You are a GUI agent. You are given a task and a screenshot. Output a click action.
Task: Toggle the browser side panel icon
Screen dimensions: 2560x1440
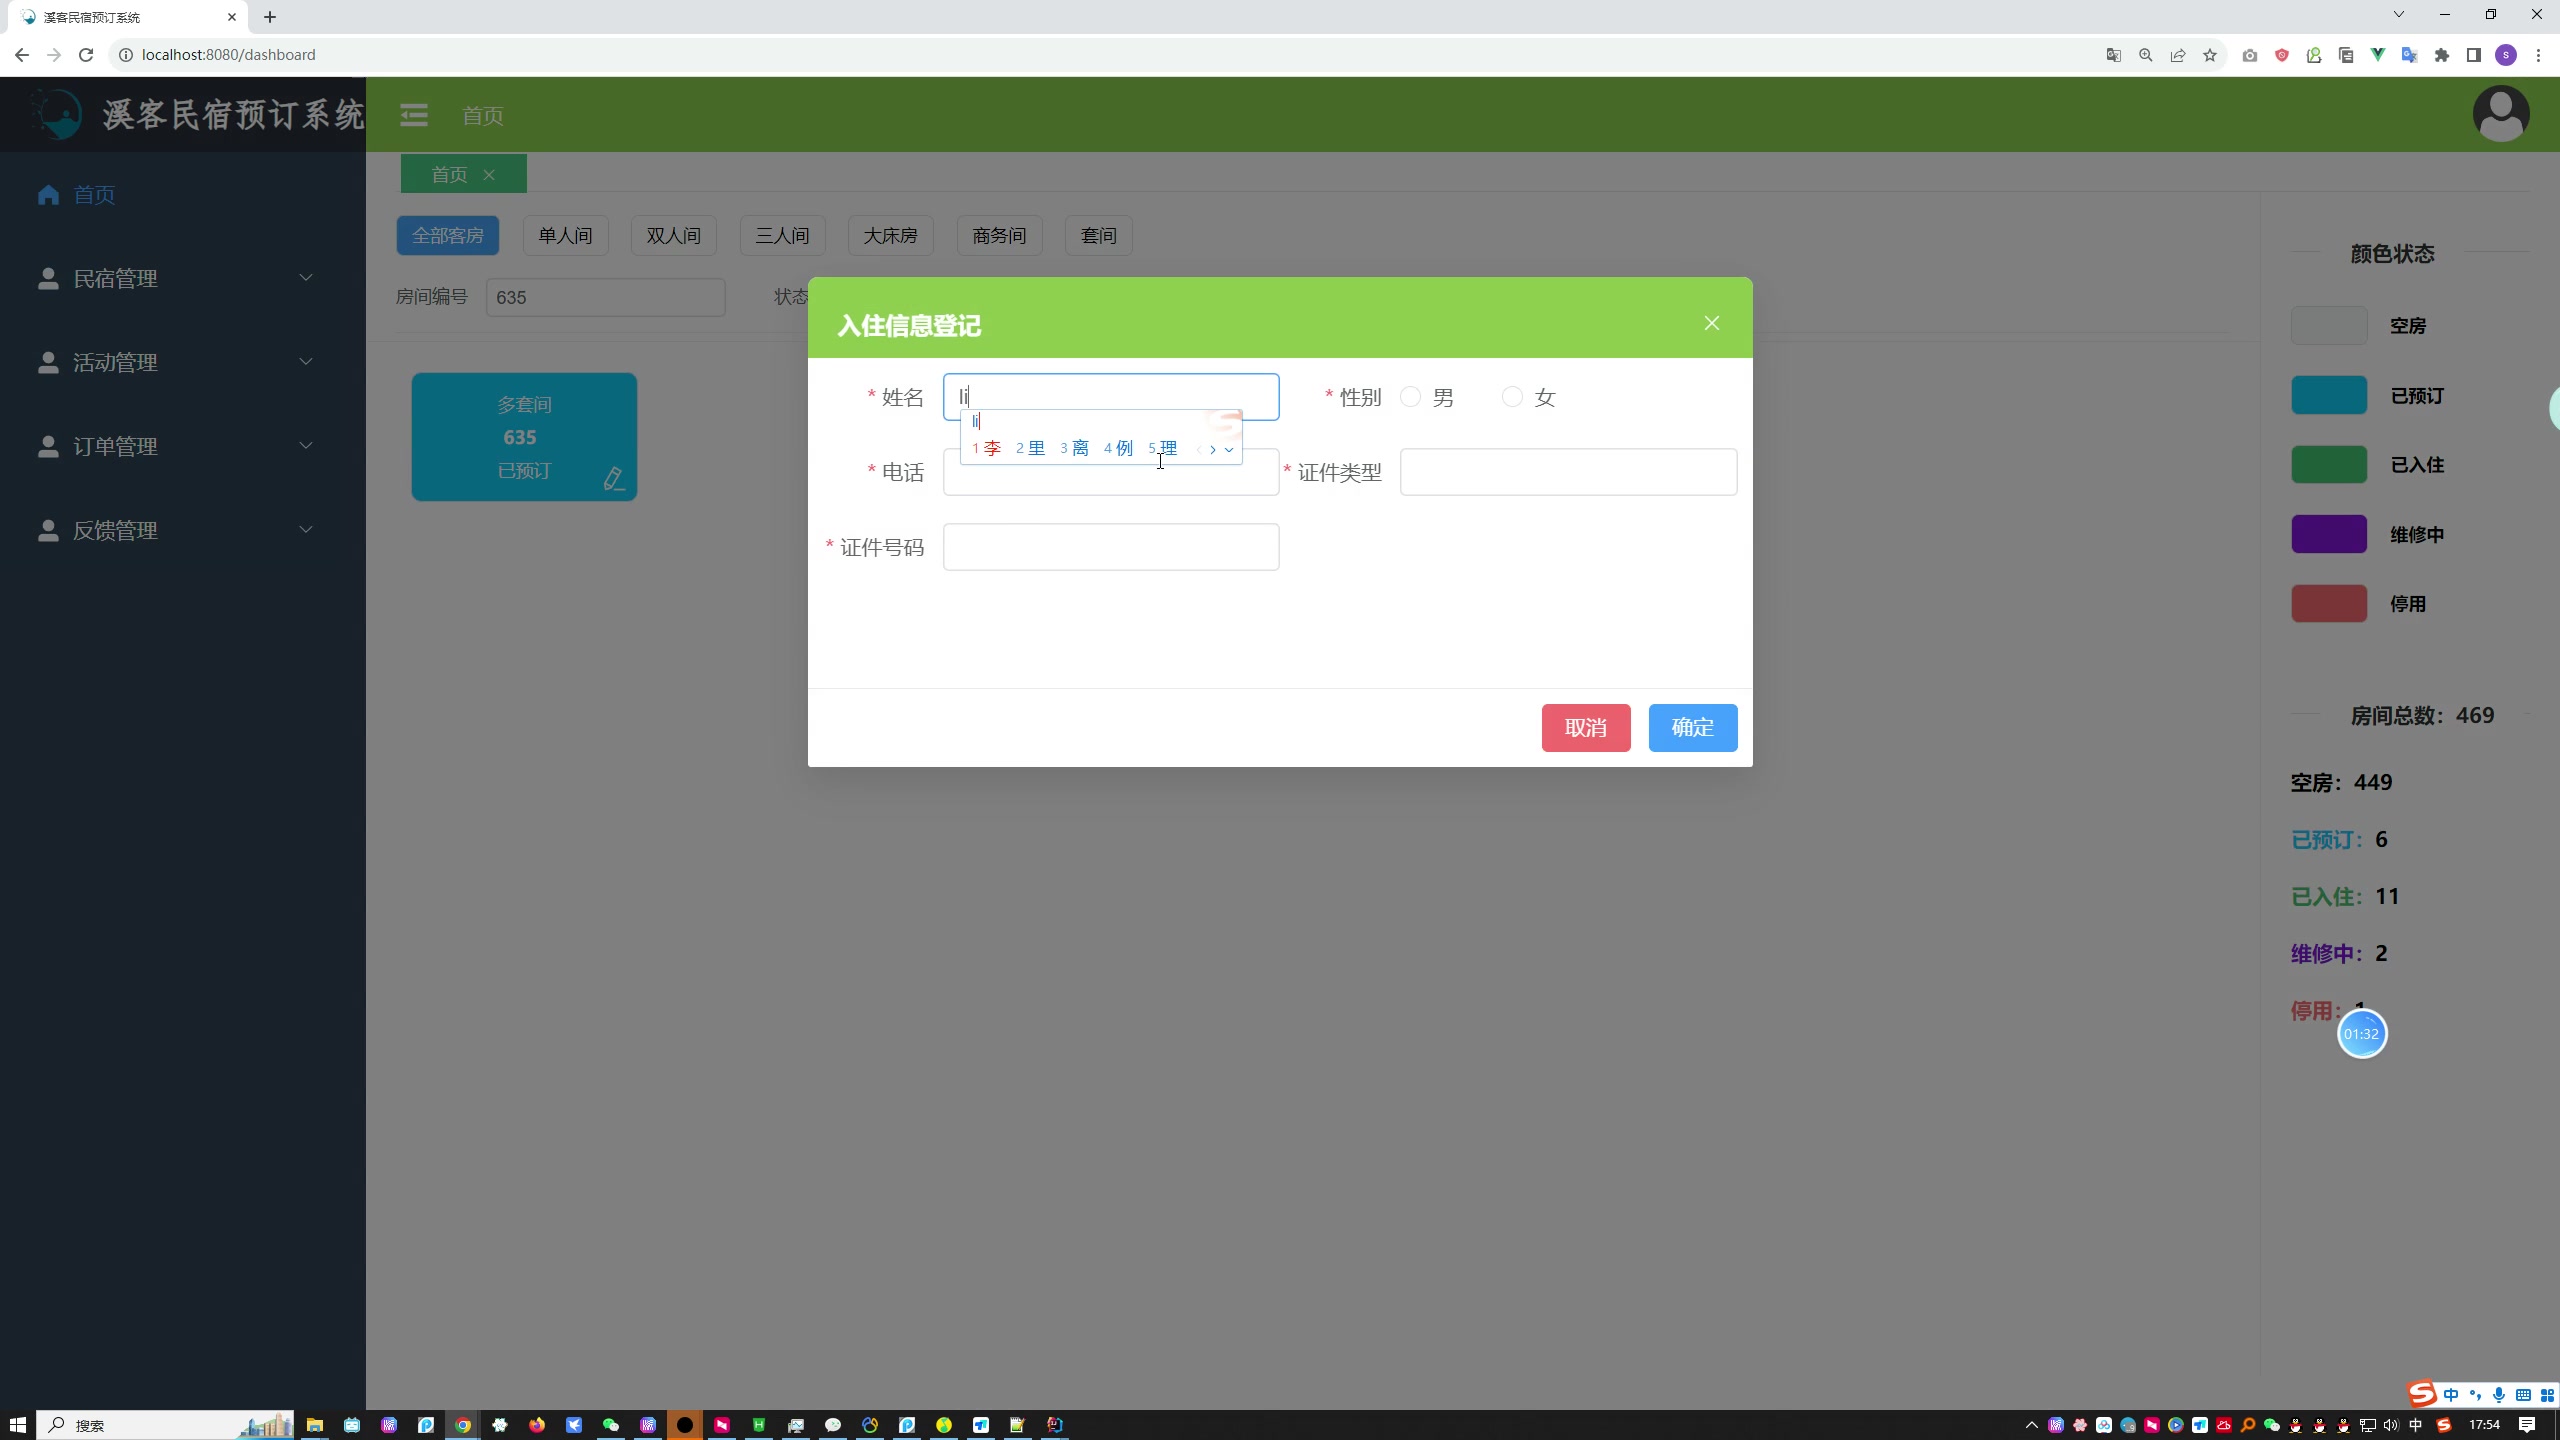click(x=2473, y=55)
